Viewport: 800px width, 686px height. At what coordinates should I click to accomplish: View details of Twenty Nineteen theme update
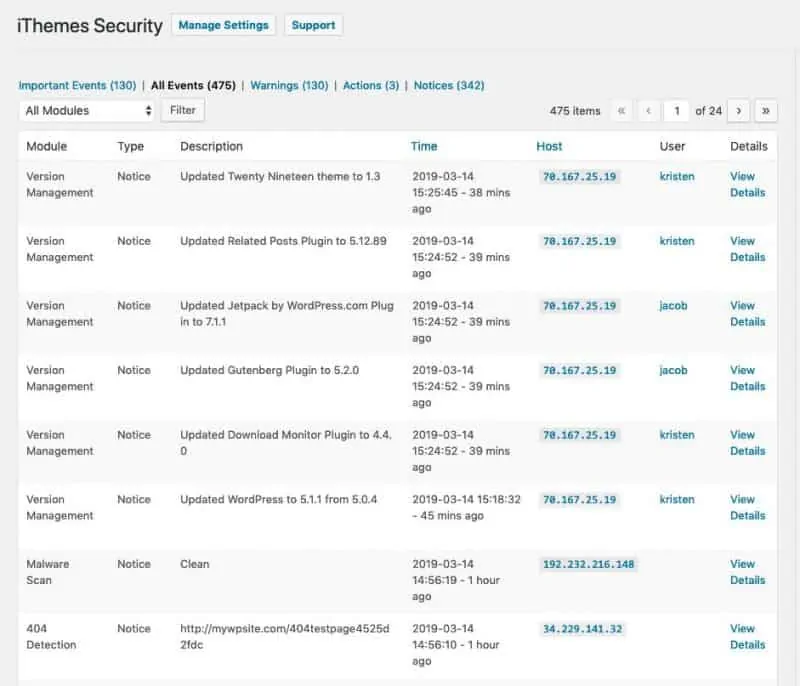coord(747,185)
